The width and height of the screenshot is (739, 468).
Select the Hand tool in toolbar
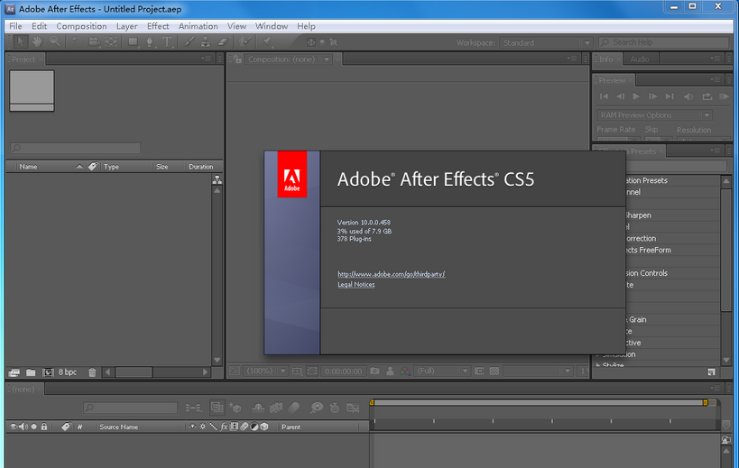pos(38,42)
